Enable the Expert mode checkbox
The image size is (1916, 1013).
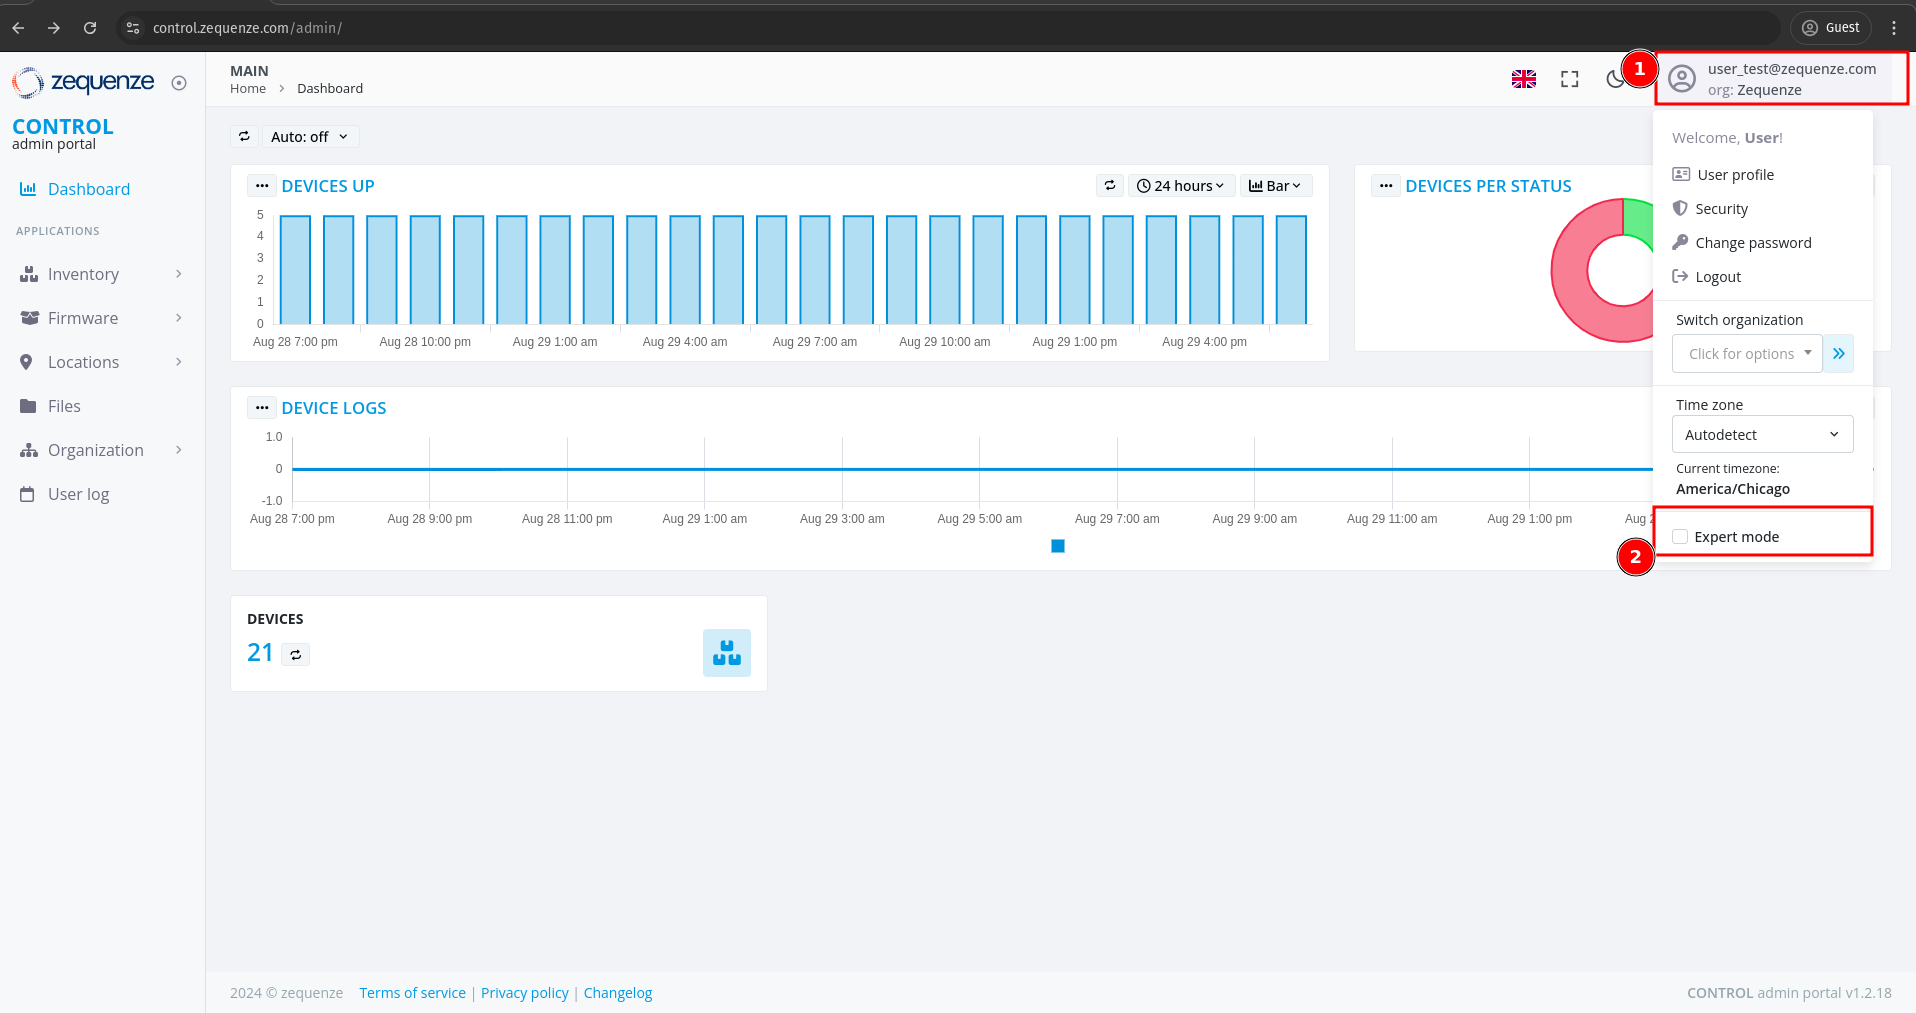click(1680, 537)
